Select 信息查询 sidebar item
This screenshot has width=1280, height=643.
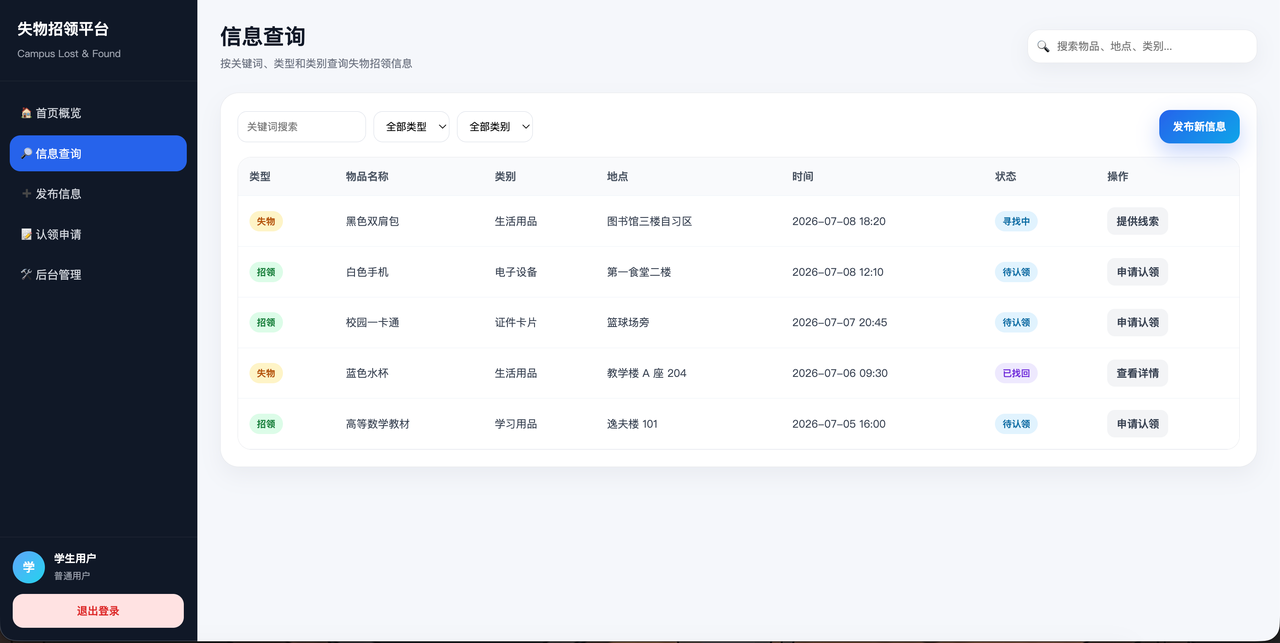click(x=98, y=153)
